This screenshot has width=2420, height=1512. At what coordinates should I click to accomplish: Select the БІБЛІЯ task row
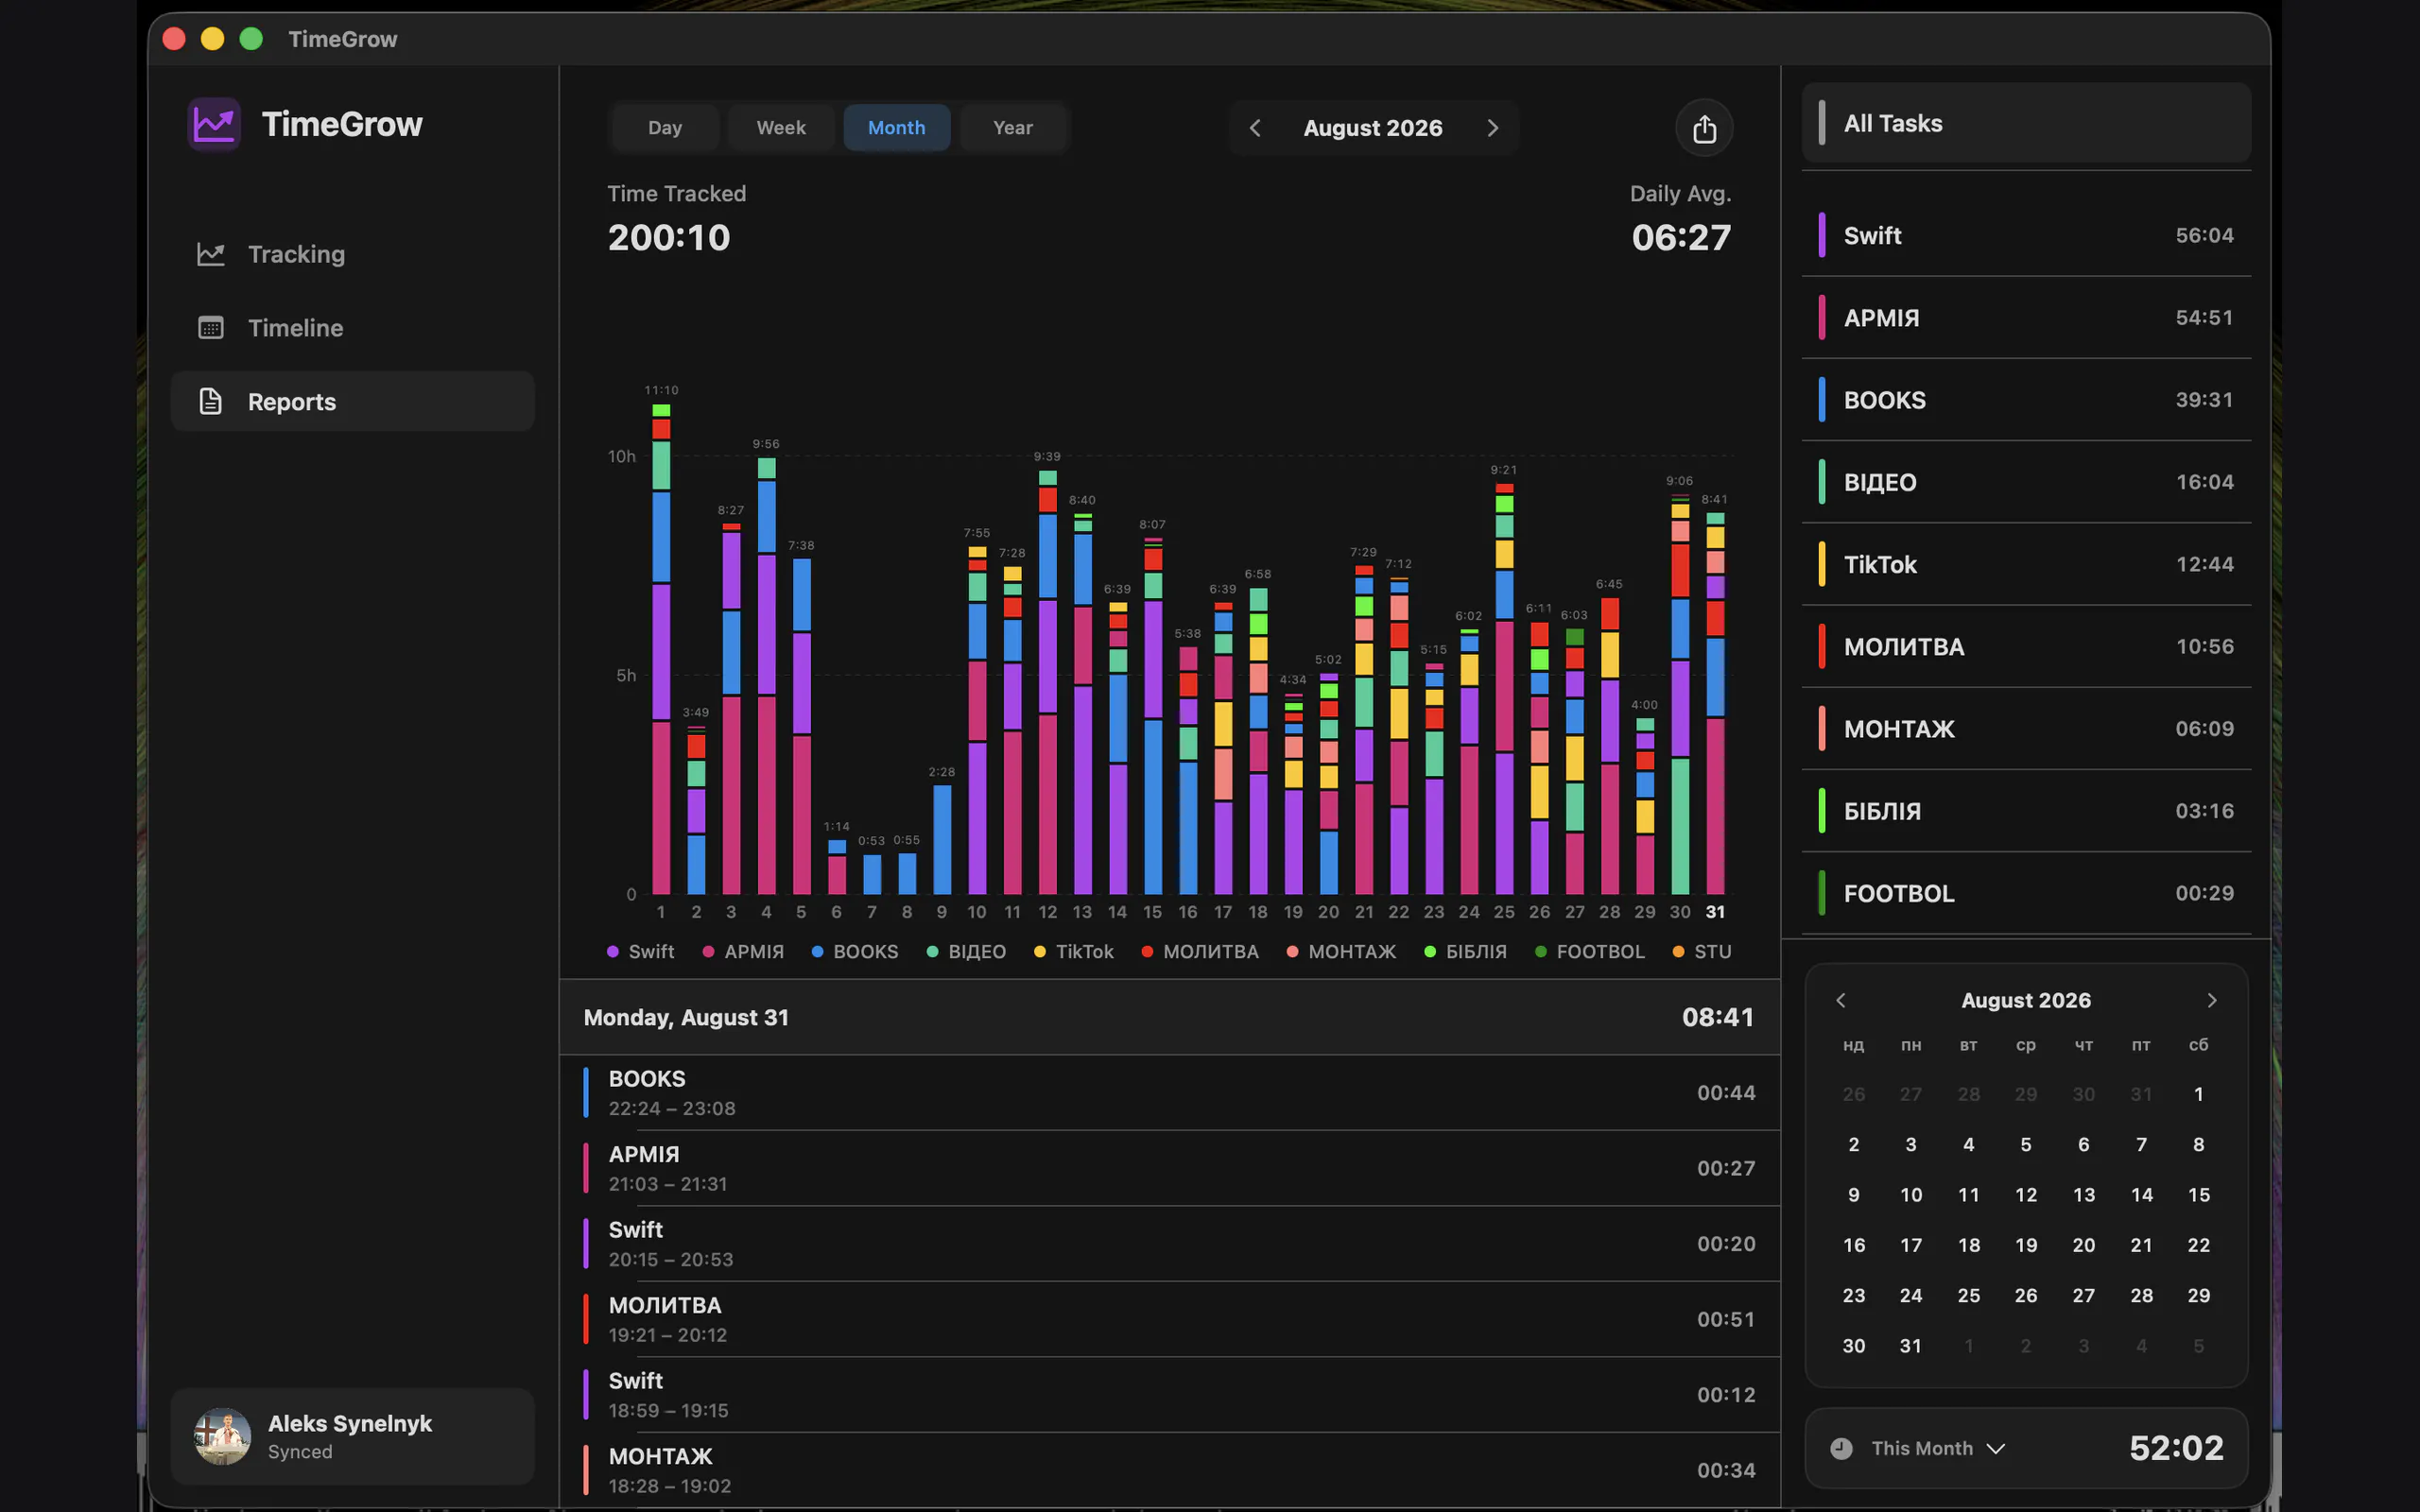pyautogui.click(x=2026, y=811)
